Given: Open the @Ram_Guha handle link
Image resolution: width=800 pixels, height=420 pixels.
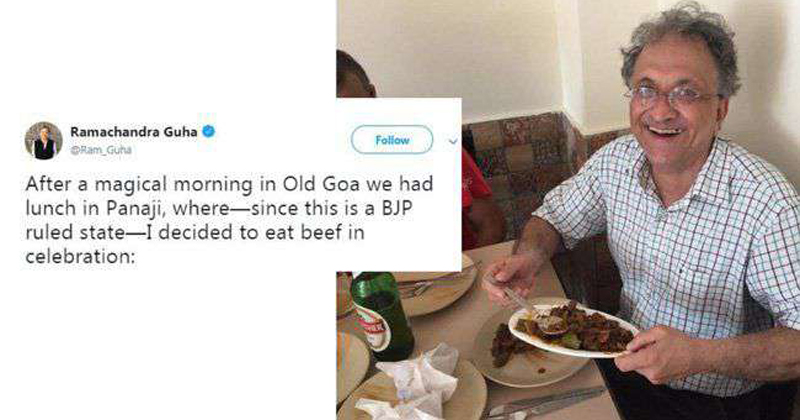Looking at the screenshot, I should pyautogui.click(x=101, y=150).
